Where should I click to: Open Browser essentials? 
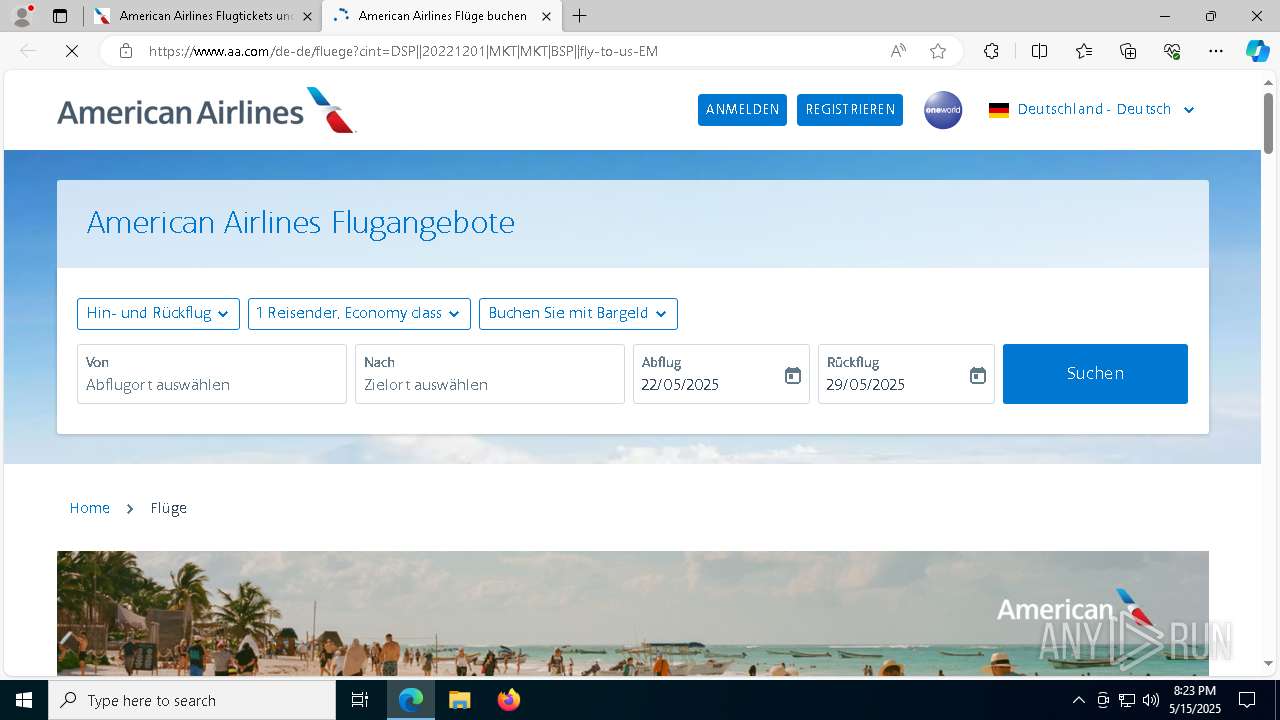tap(1172, 51)
